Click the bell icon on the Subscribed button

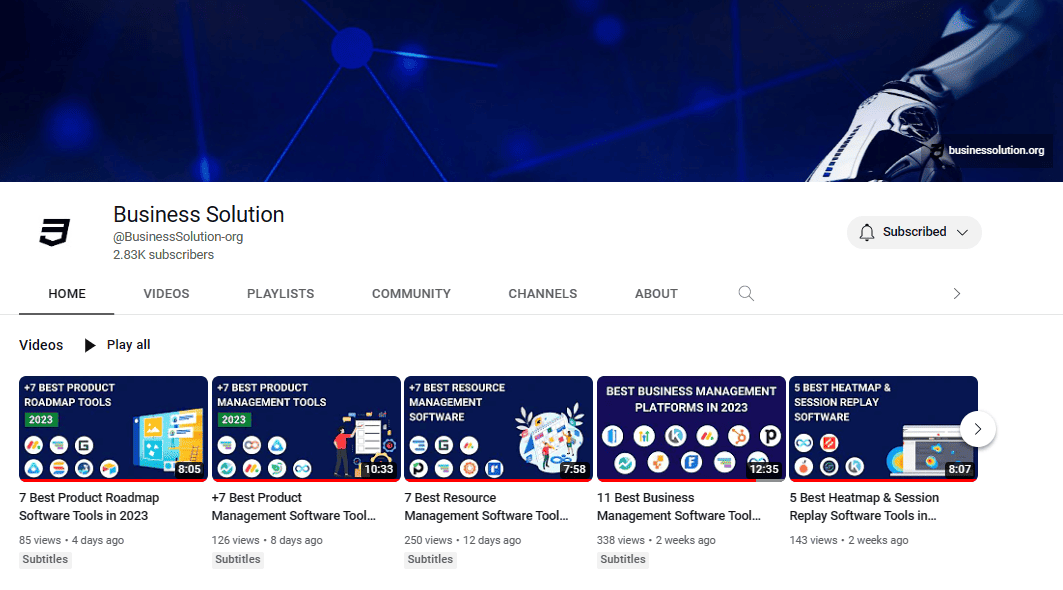click(867, 231)
